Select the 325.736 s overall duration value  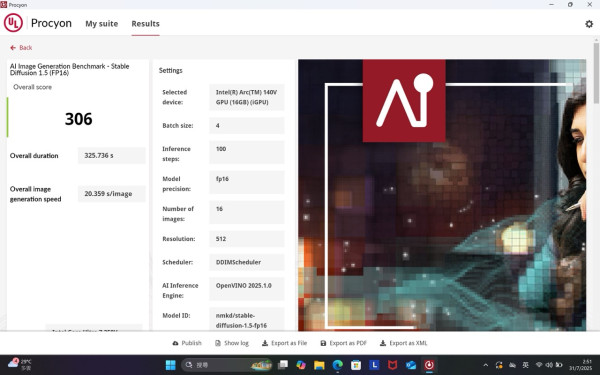112,155
